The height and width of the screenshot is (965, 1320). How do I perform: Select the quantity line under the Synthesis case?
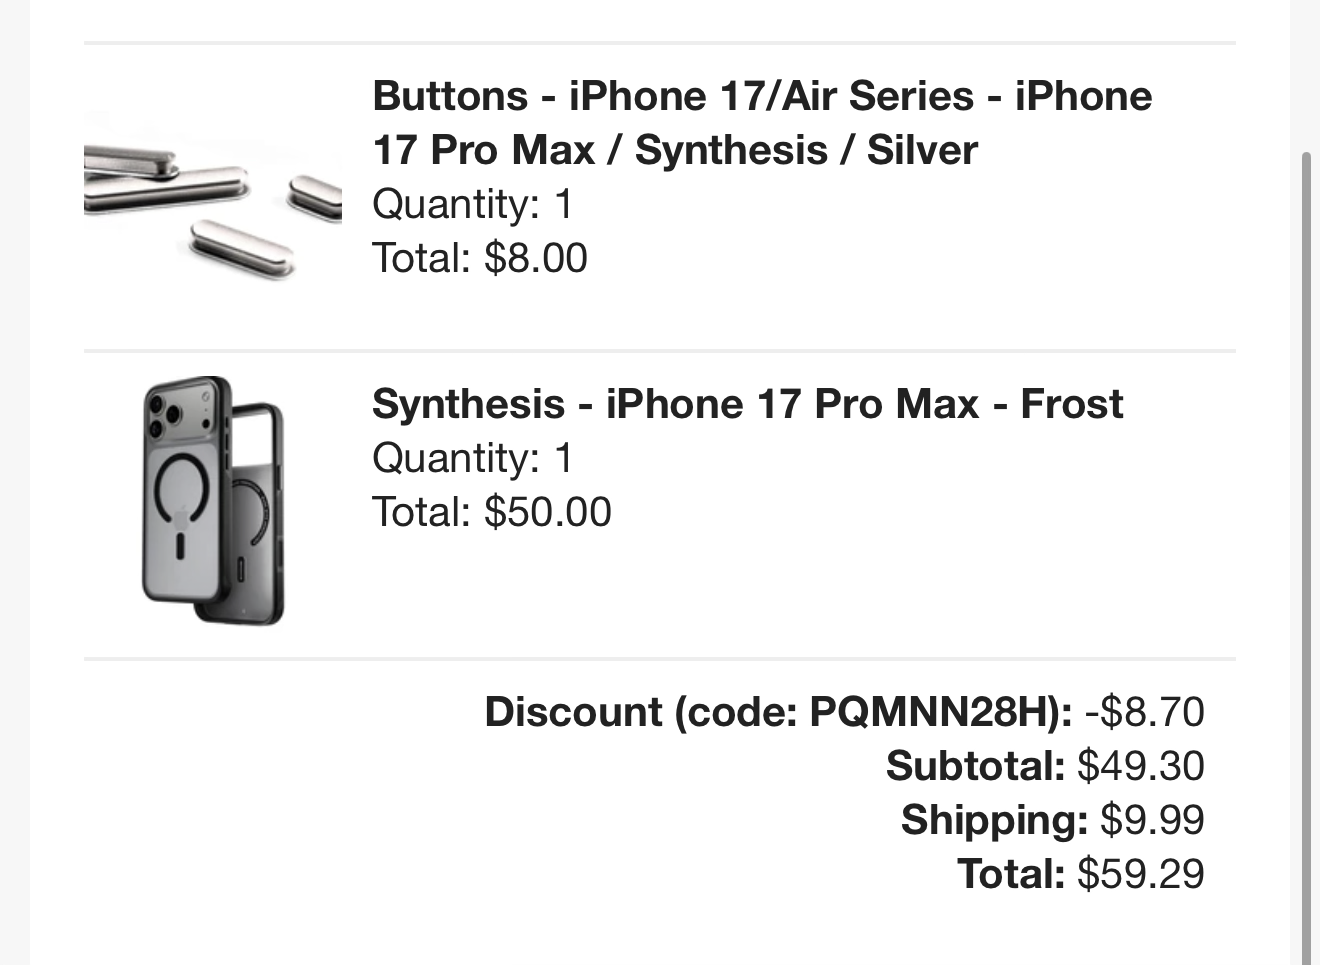click(472, 459)
